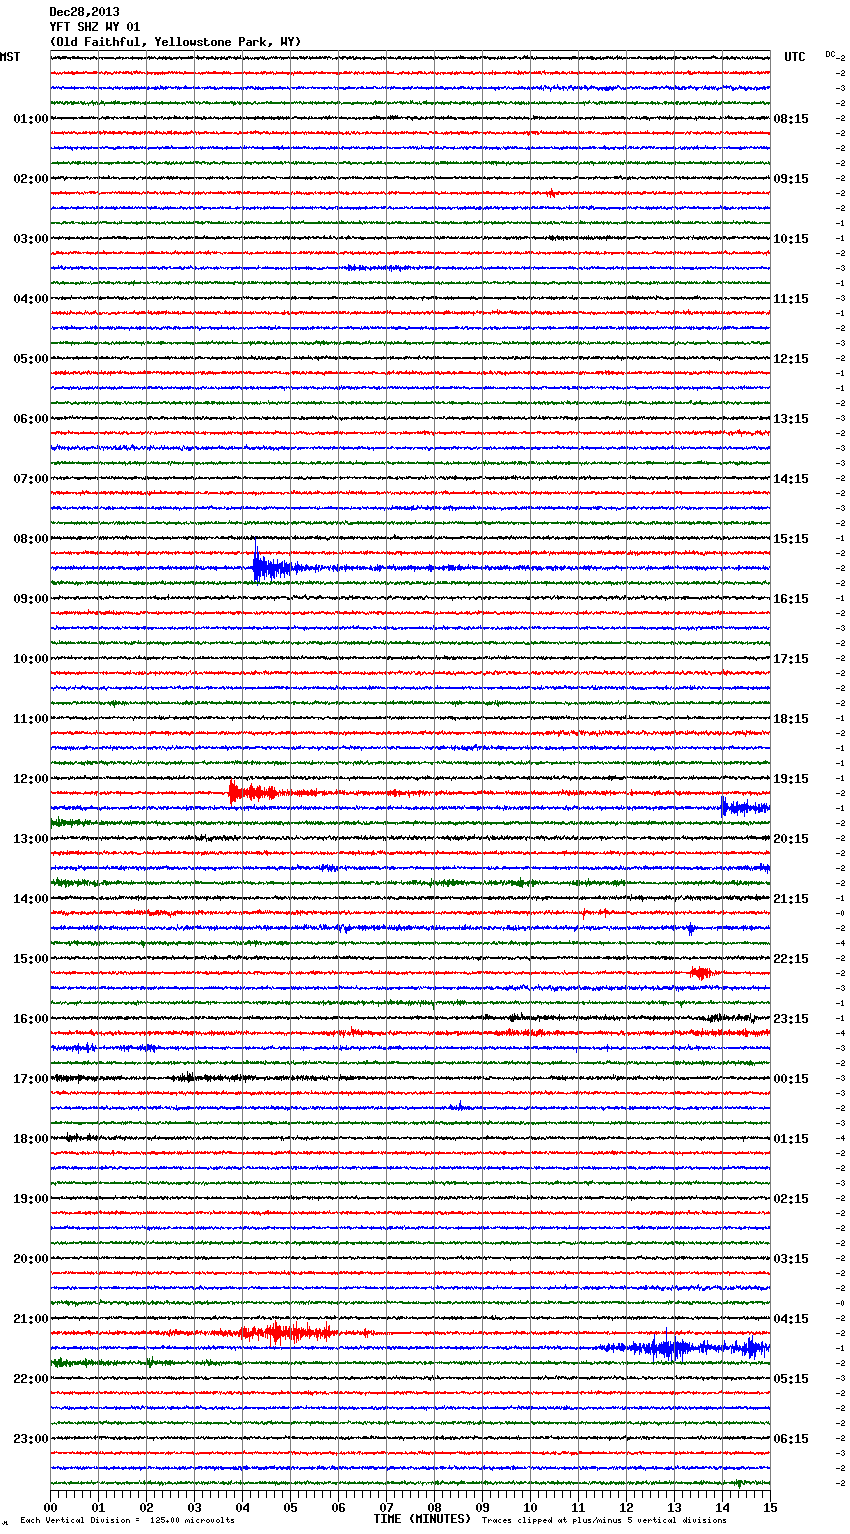The image size is (850, 1534).
Task: Select the 17:00 MST time label
Action: coord(31,1079)
